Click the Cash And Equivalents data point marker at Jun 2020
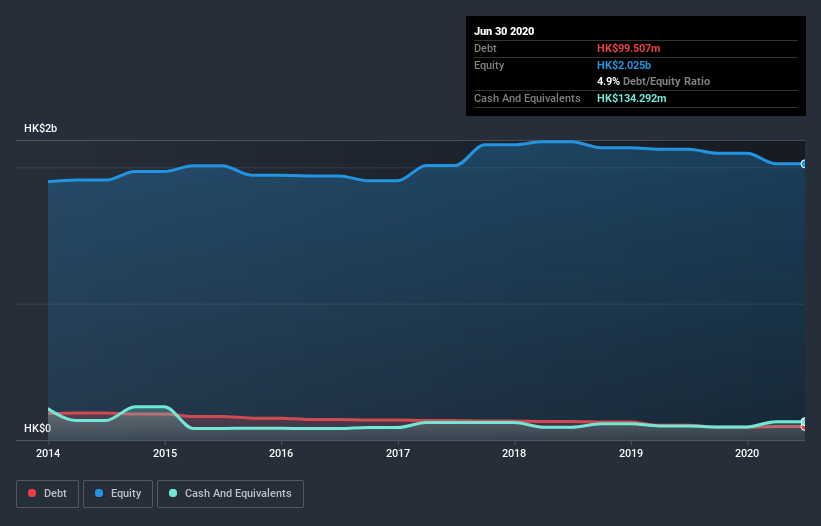The width and height of the screenshot is (821, 526). [x=804, y=421]
